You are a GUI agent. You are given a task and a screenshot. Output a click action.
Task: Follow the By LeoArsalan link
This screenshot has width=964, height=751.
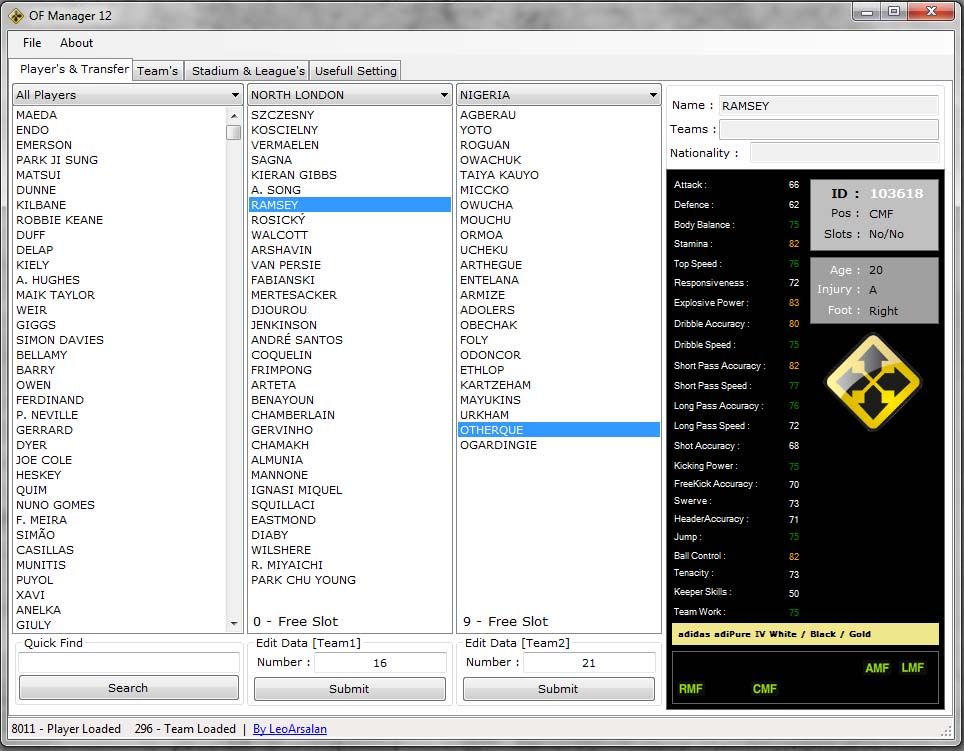tap(290, 729)
